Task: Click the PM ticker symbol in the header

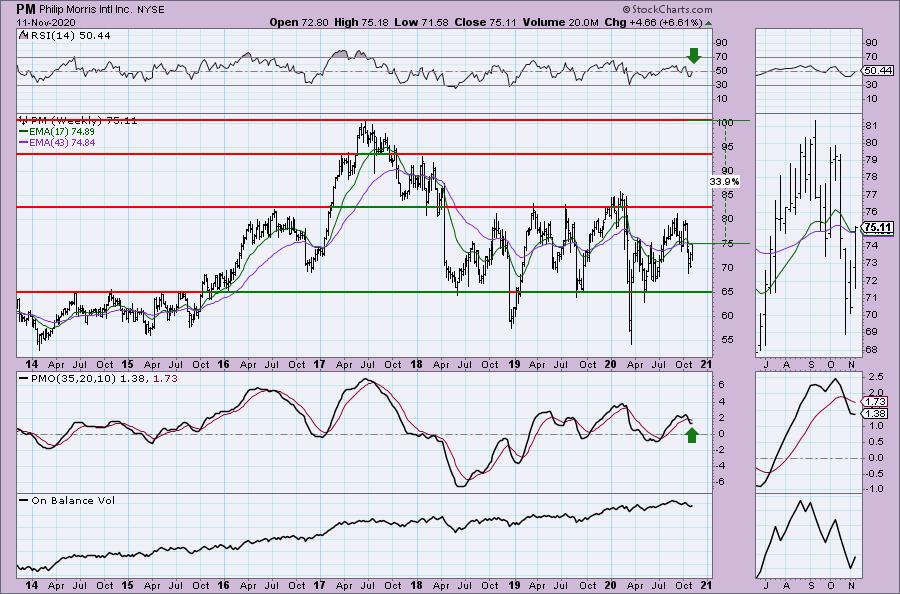Action: click(26, 9)
